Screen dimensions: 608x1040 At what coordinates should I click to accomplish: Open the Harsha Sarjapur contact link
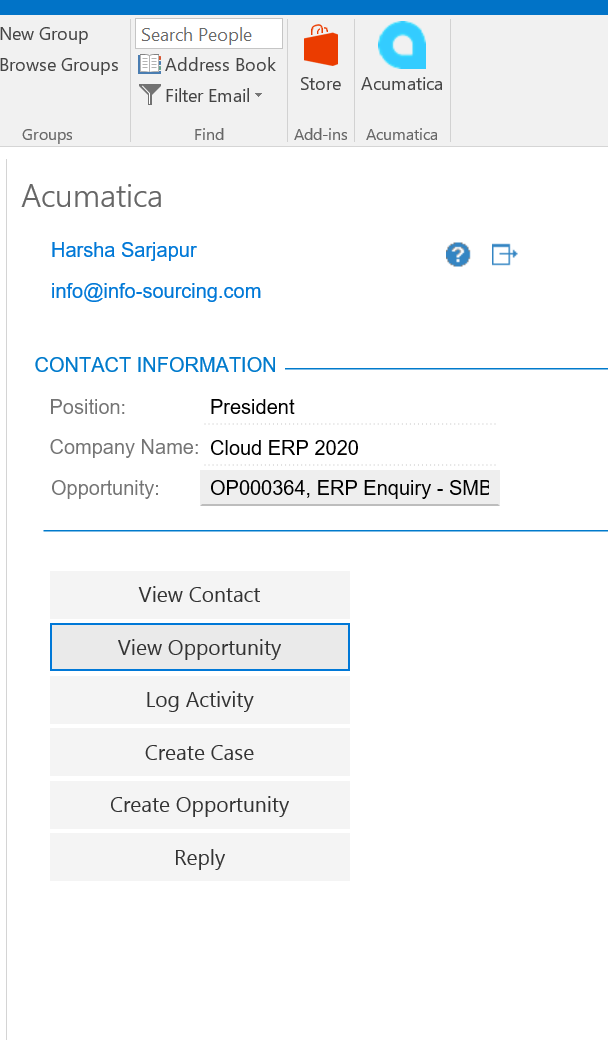pos(124,250)
